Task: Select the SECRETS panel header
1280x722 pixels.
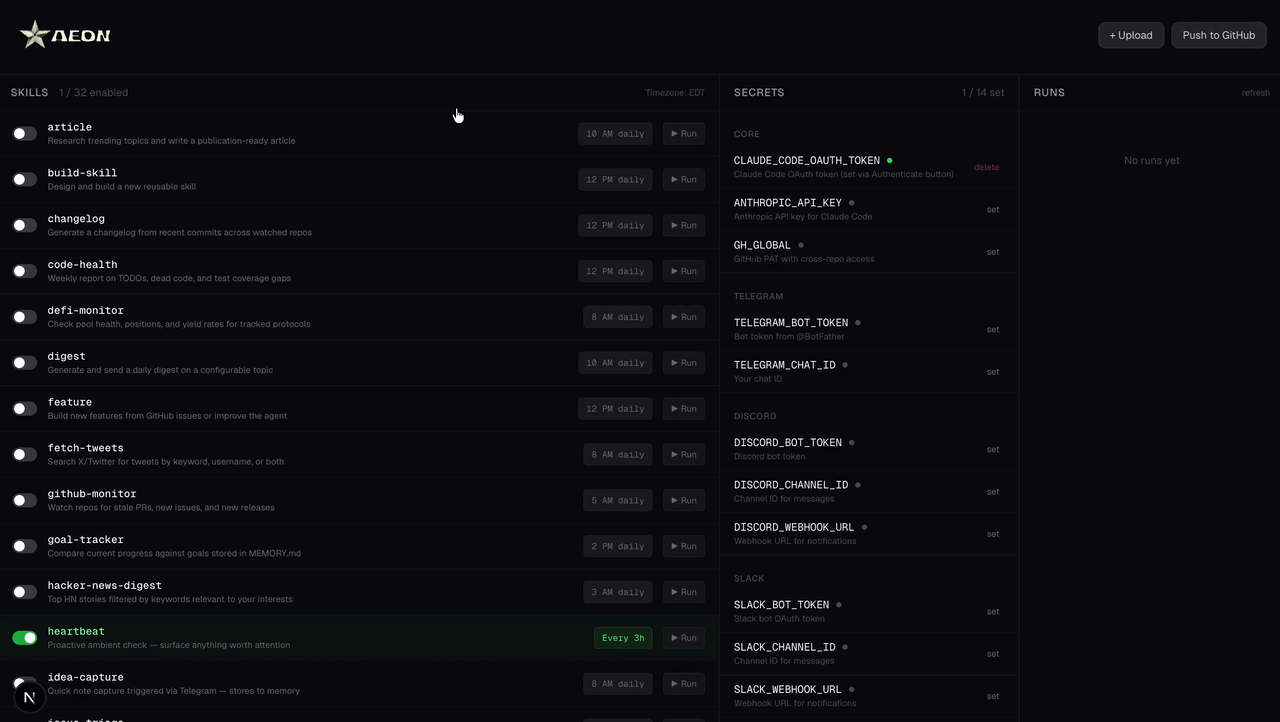Action: [759, 92]
